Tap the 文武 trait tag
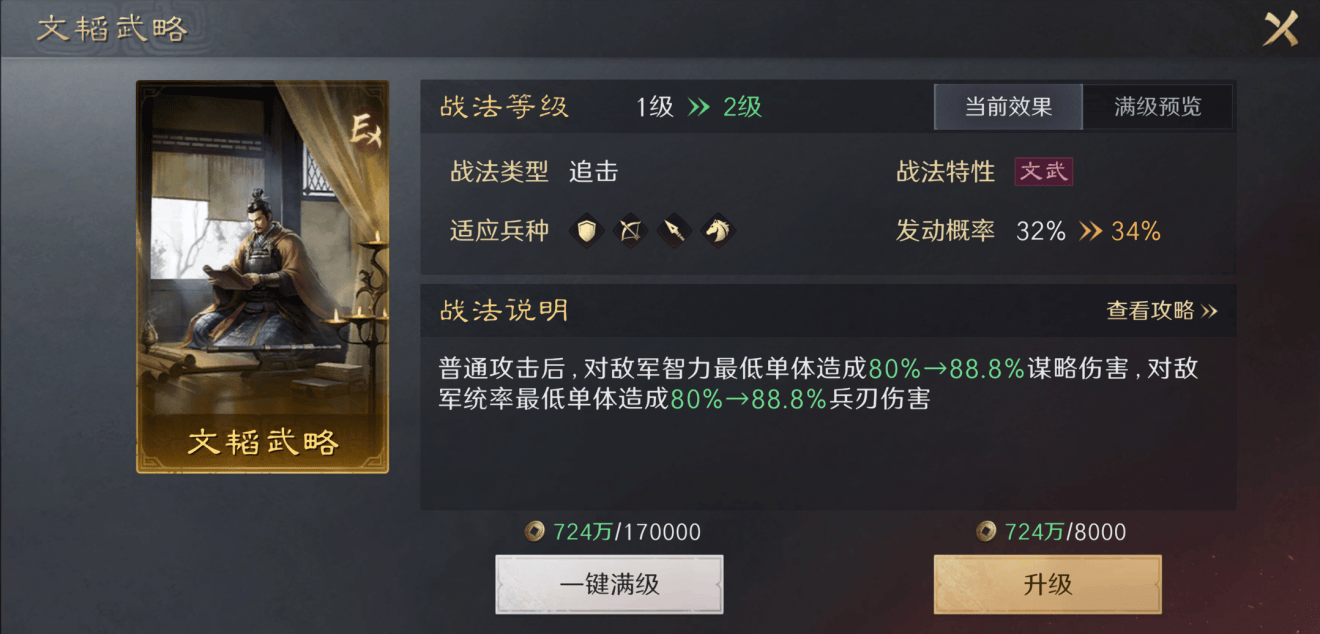Viewport: 1320px width, 634px height. (1044, 171)
